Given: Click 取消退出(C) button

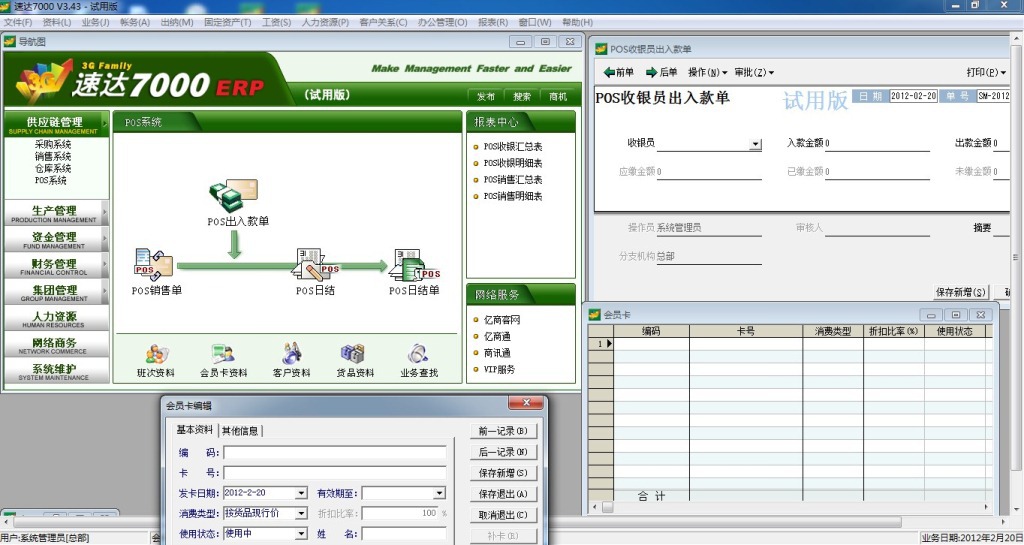Looking at the screenshot, I should (504, 514).
